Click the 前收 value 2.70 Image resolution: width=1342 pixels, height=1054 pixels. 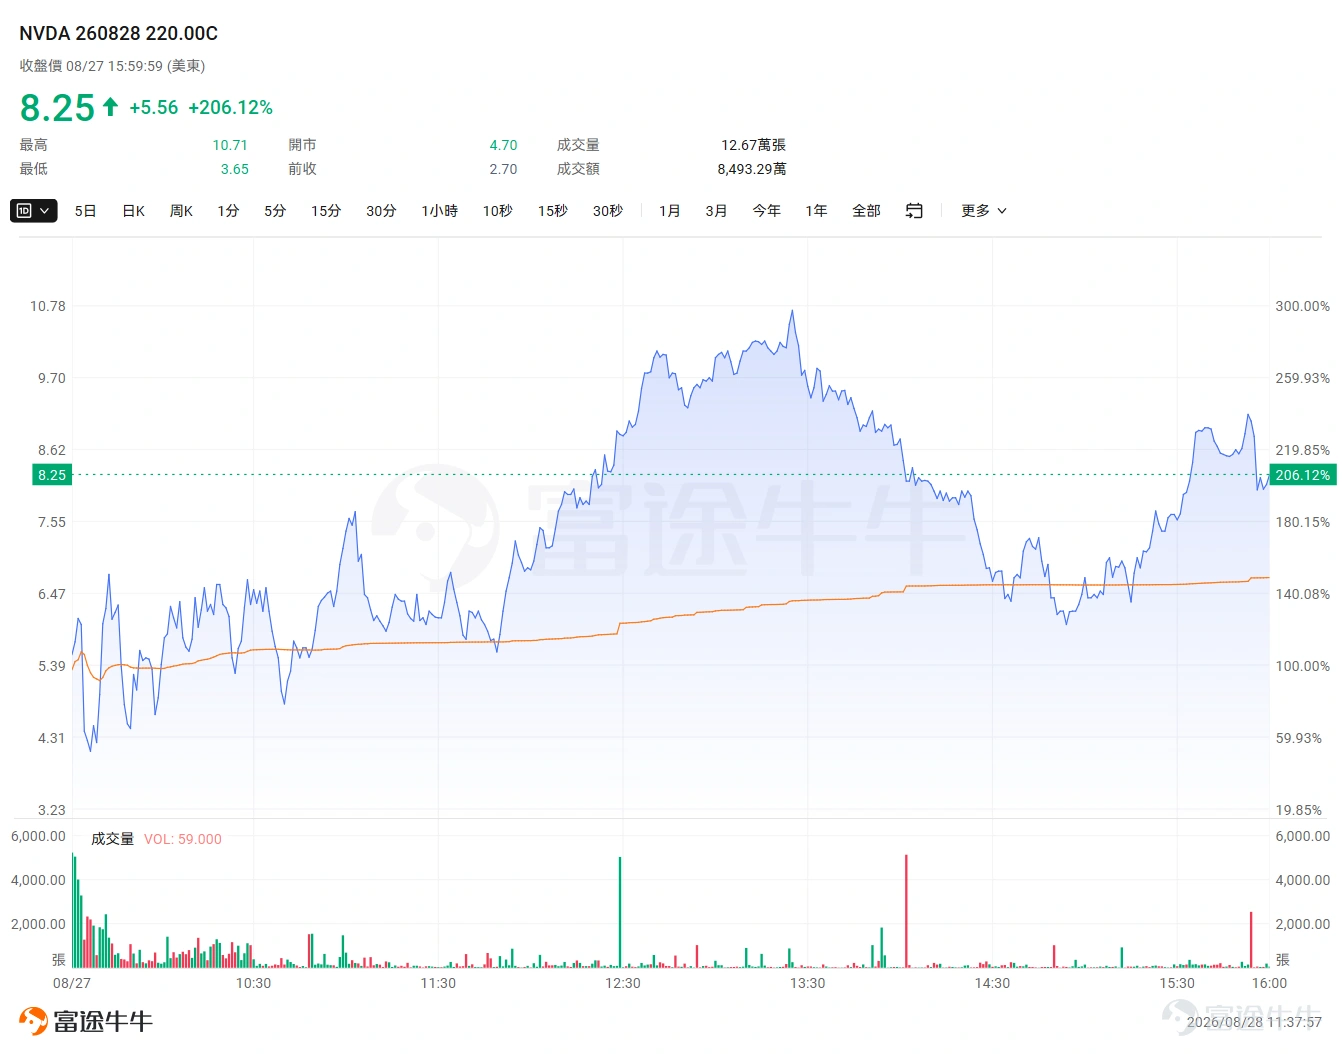click(x=504, y=169)
